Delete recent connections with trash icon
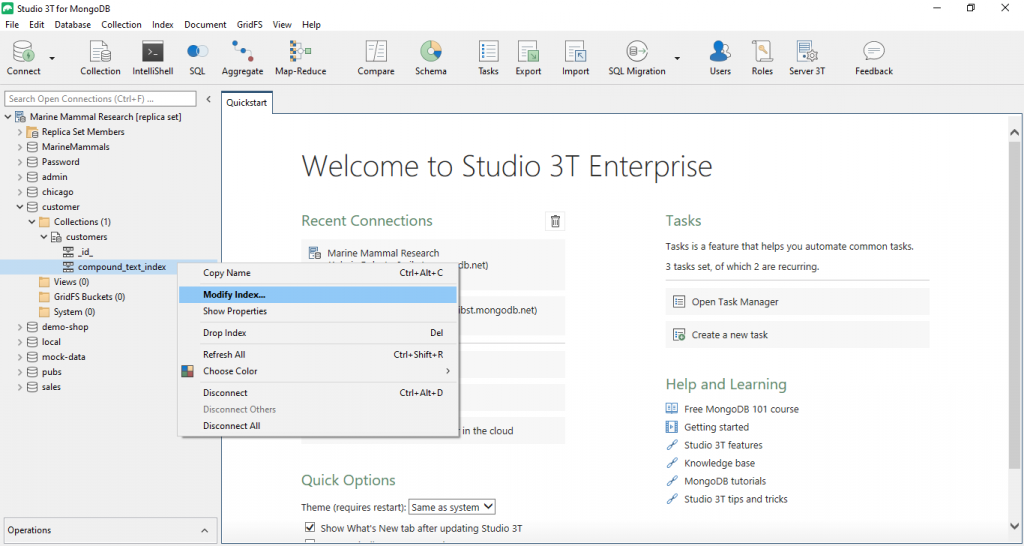The image size is (1024, 546). tap(555, 221)
